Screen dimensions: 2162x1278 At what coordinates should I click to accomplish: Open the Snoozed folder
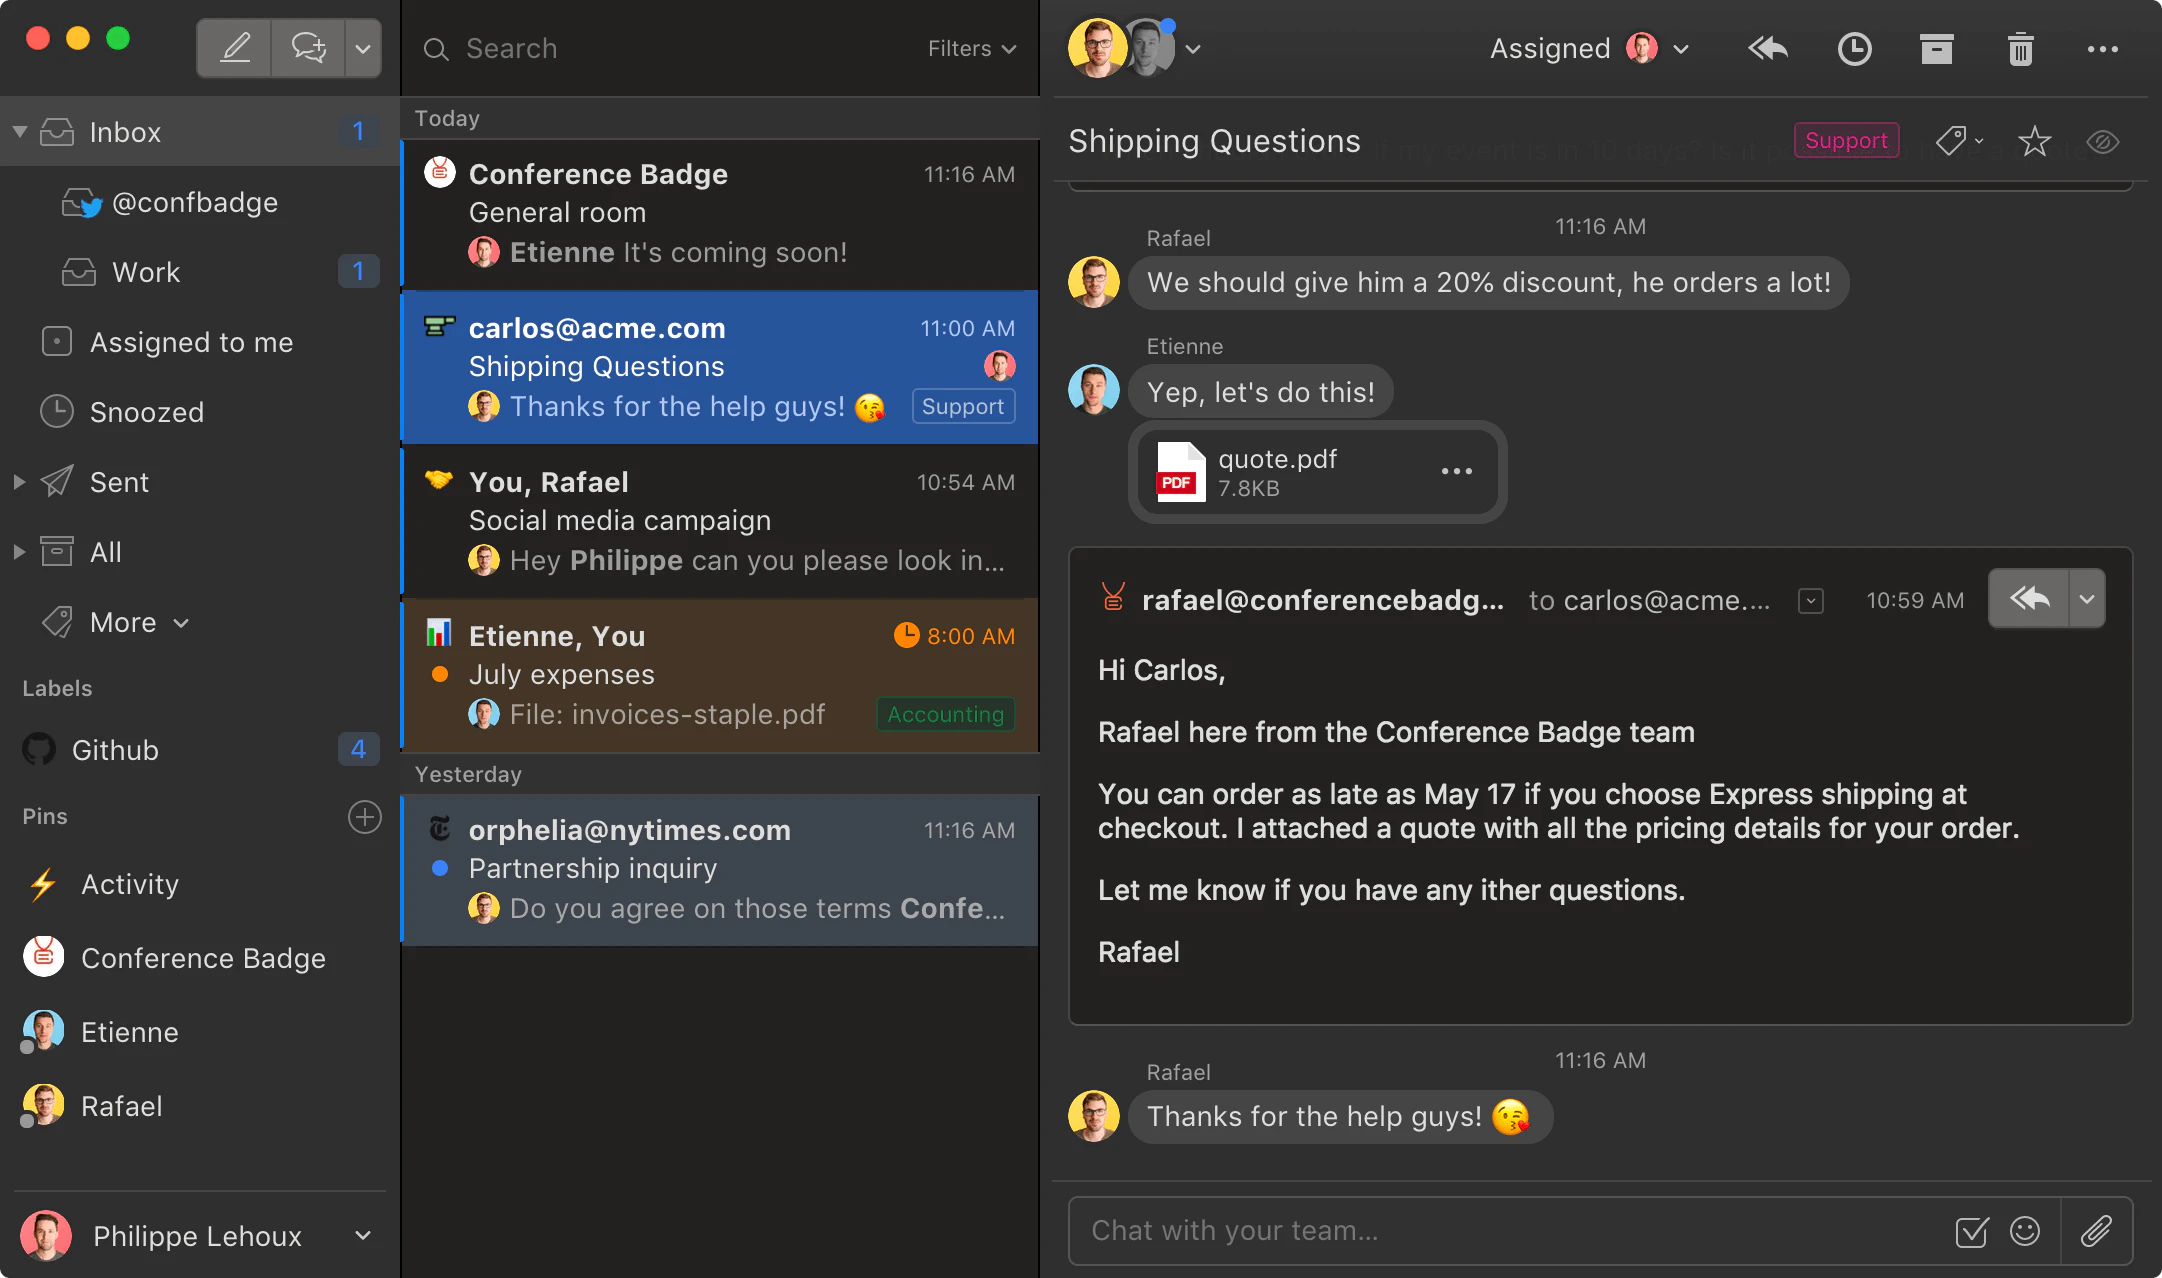pyautogui.click(x=146, y=412)
